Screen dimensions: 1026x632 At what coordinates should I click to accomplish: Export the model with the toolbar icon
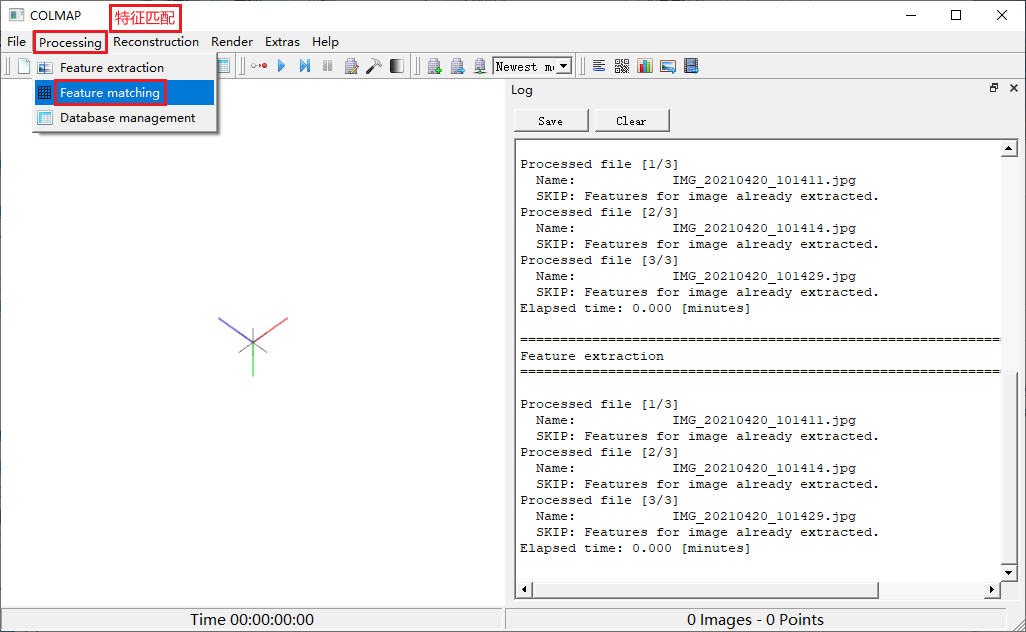[457, 66]
